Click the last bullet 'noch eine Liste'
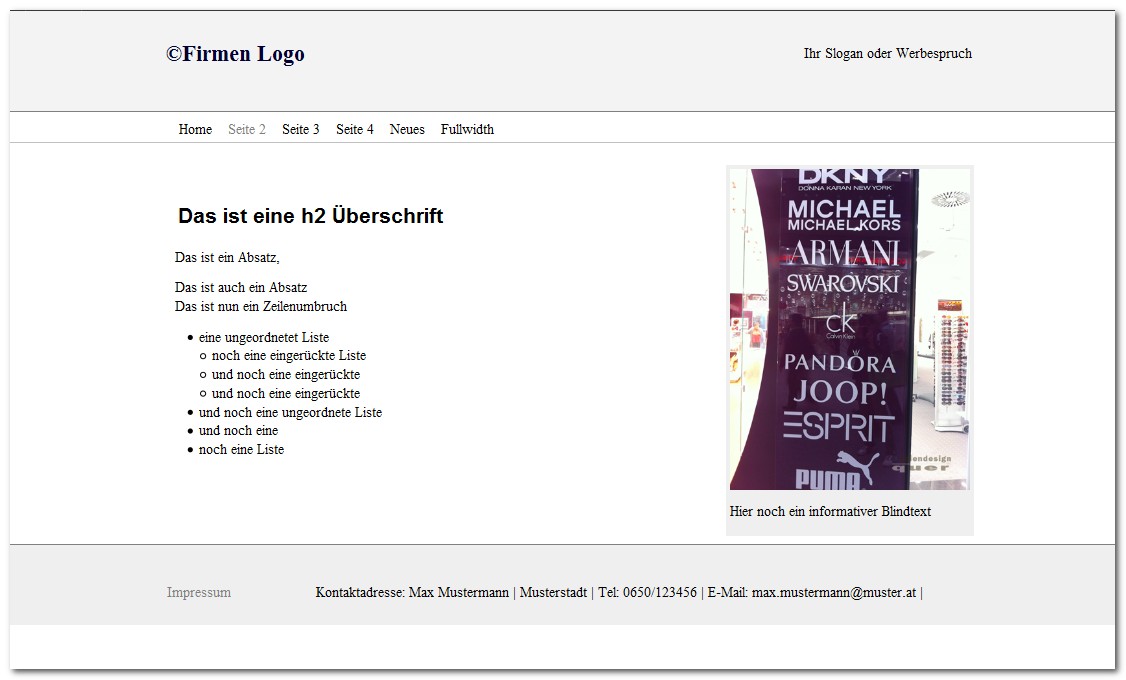 point(241,449)
